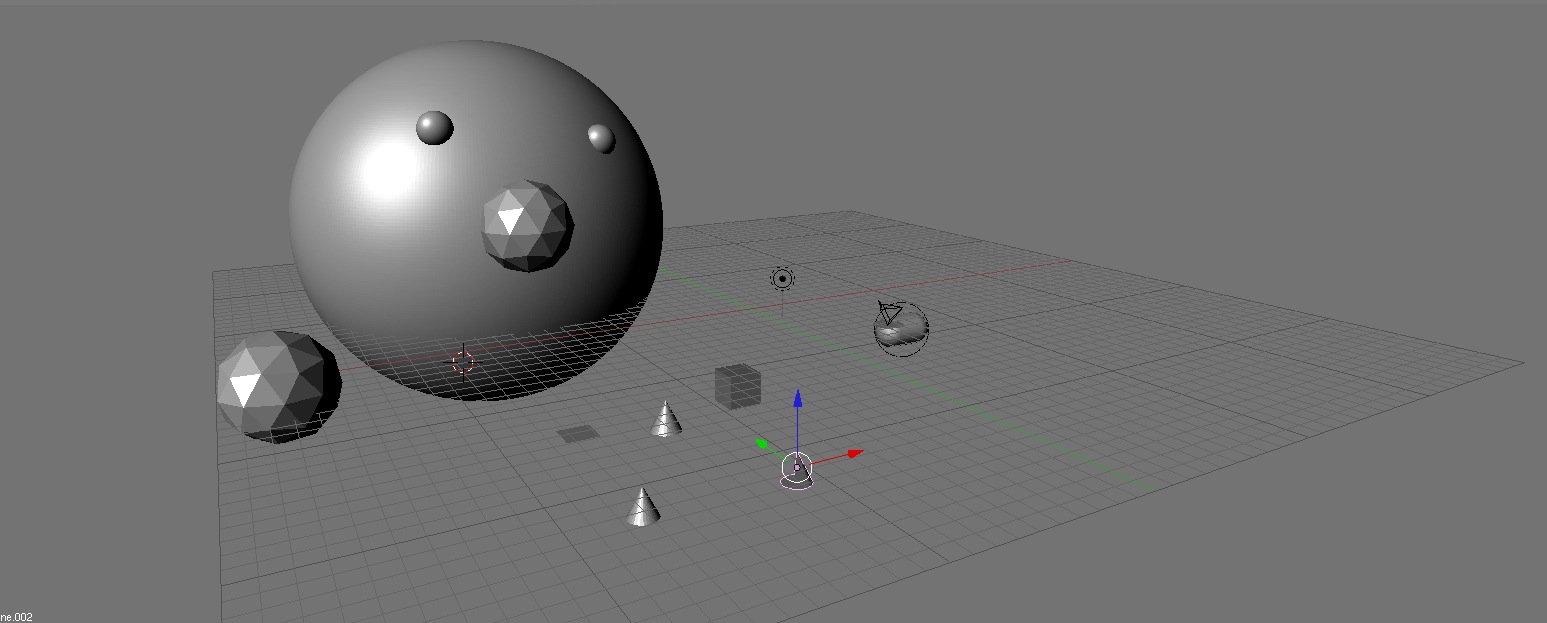1547x623 pixels.
Task: Select the cone beside the flat plane
Action: [x=666, y=420]
